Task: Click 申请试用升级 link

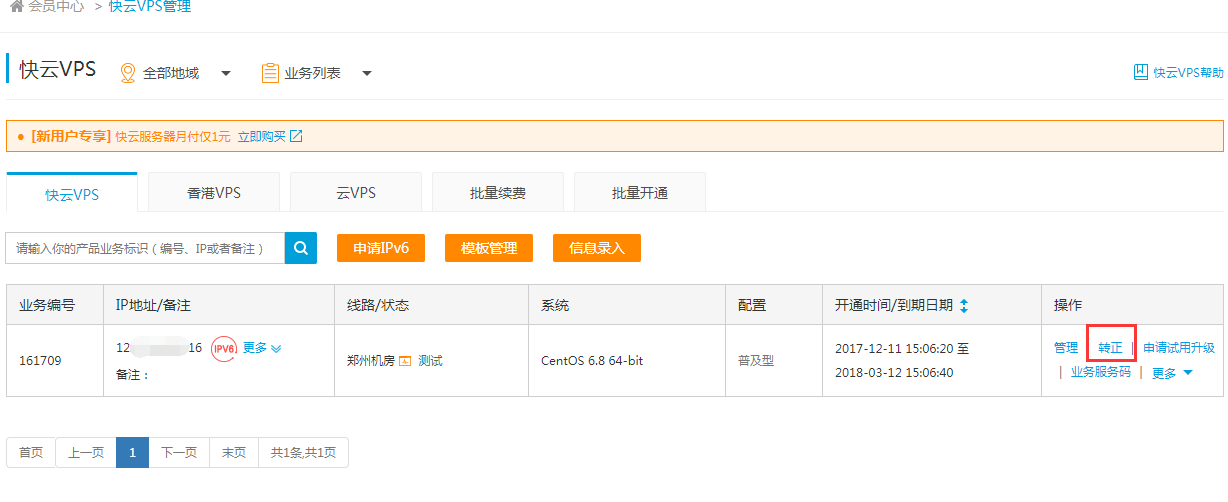Action: [x=1178, y=348]
